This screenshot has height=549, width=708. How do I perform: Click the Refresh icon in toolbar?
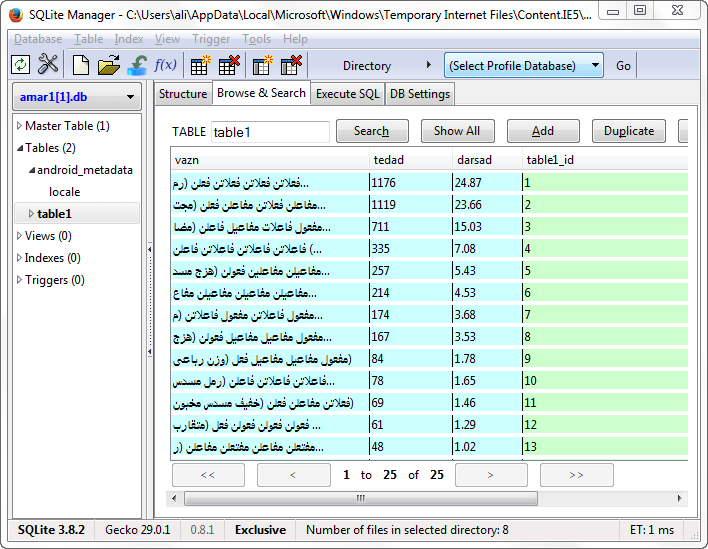(20, 65)
